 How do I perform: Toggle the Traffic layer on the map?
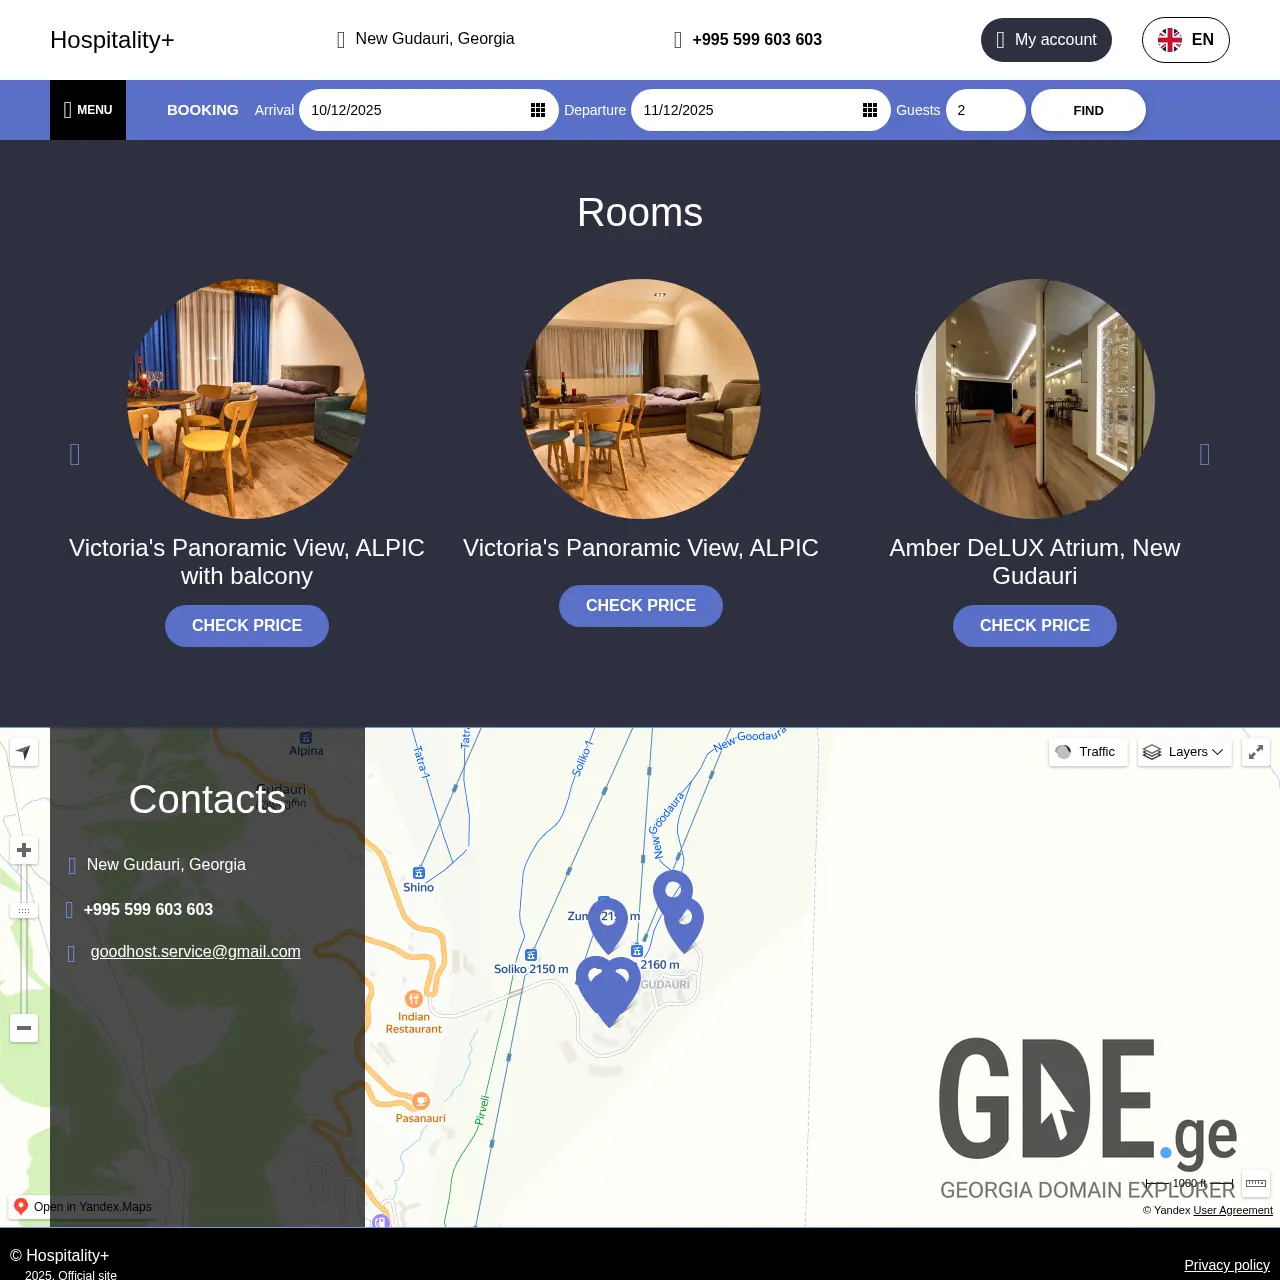(1087, 751)
